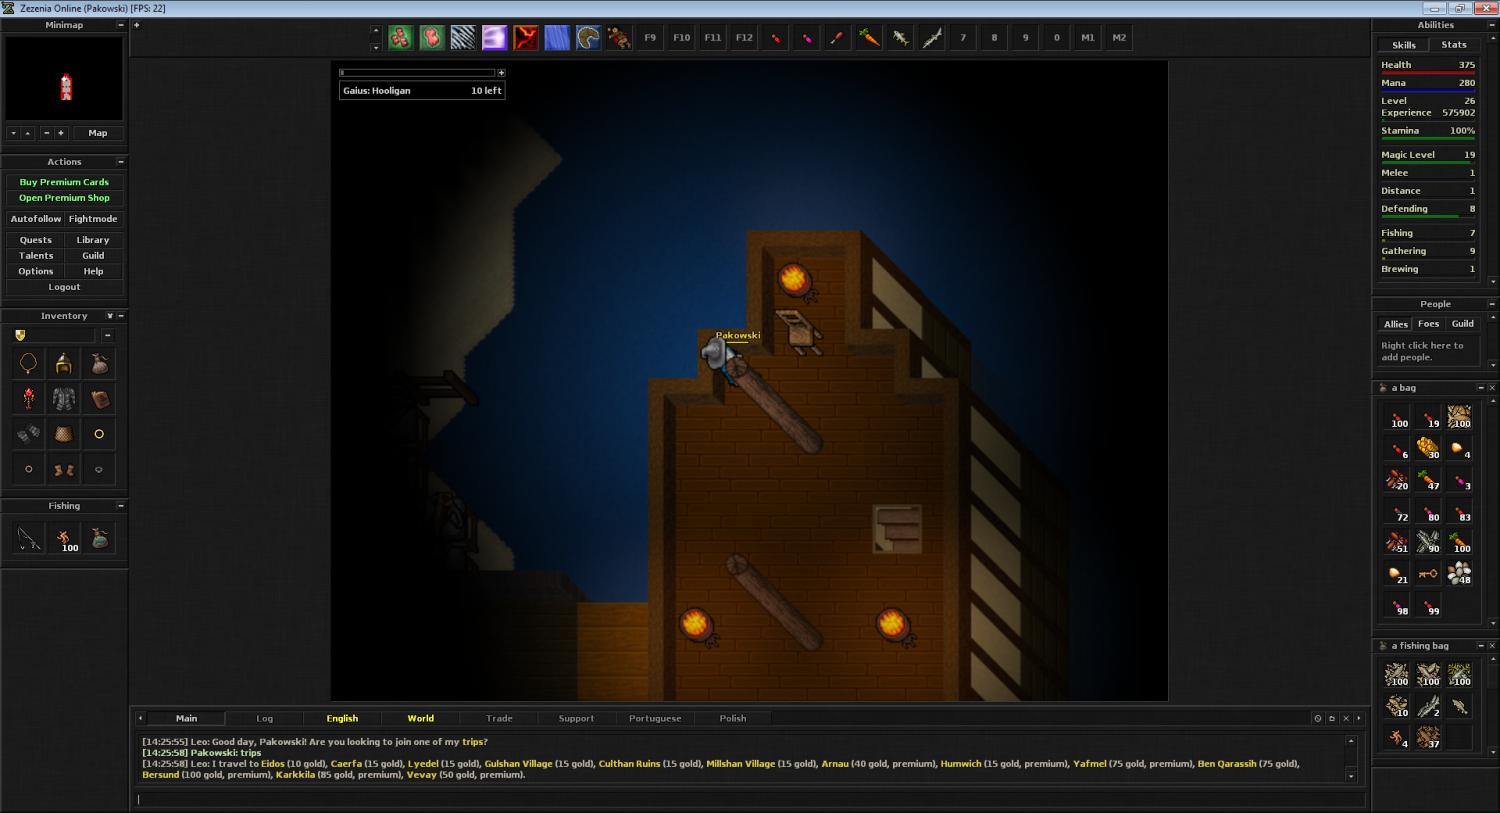Click the eggs stack of 48 in bag
The width and height of the screenshot is (1500, 813).
click(1459, 574)
